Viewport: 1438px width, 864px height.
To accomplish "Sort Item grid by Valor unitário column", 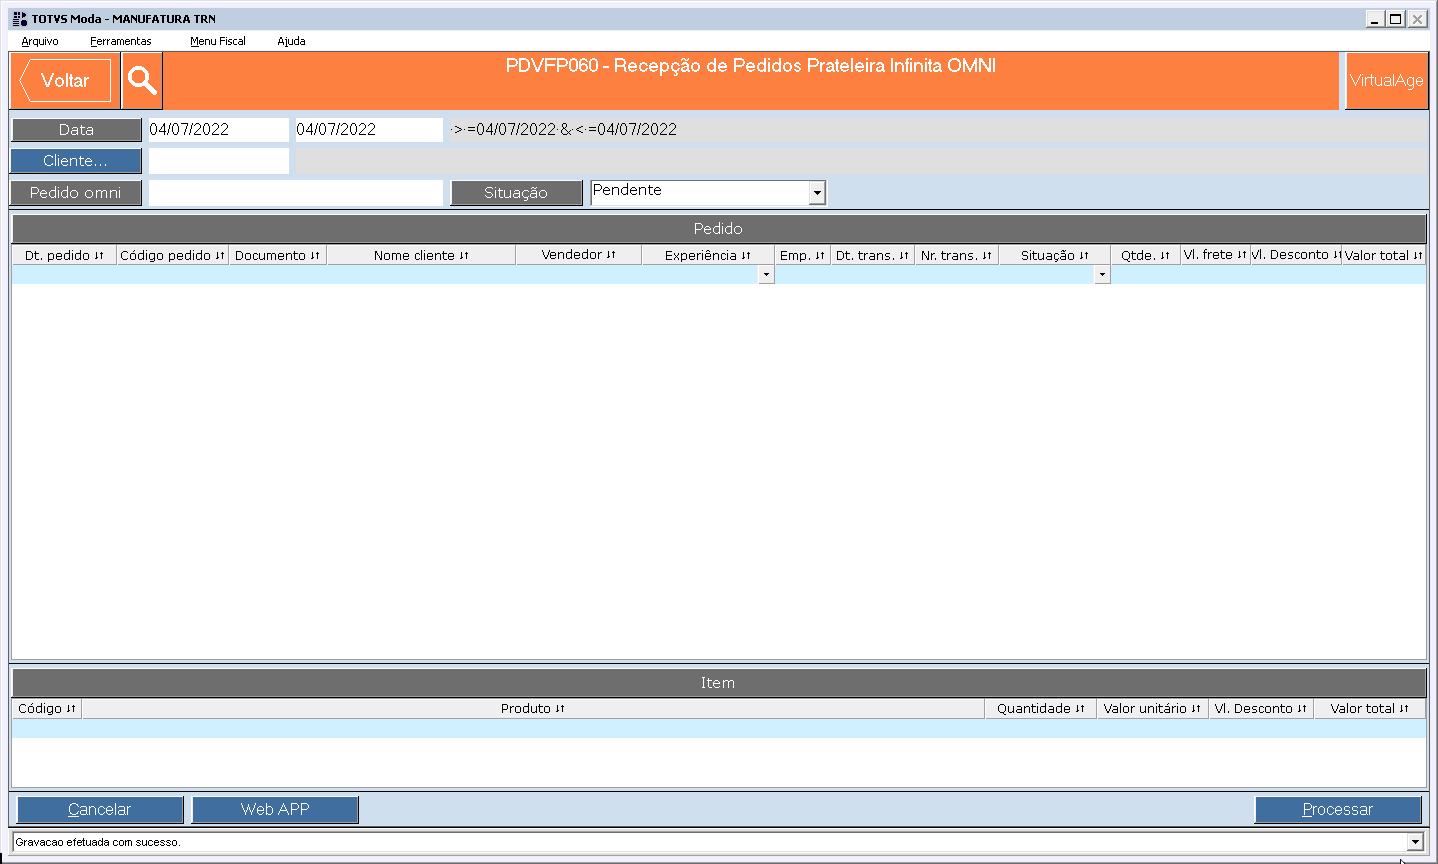I will [1152, 709].
